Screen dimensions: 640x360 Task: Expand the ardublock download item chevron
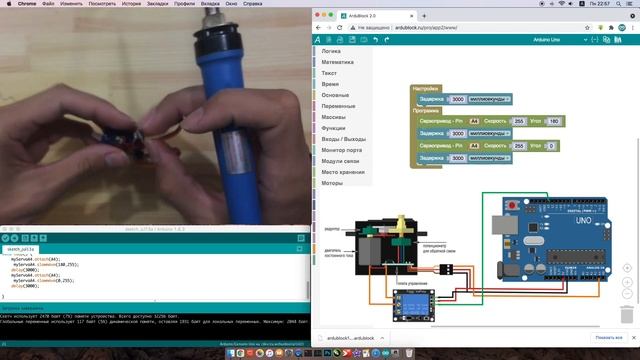[x=382, y=338]
